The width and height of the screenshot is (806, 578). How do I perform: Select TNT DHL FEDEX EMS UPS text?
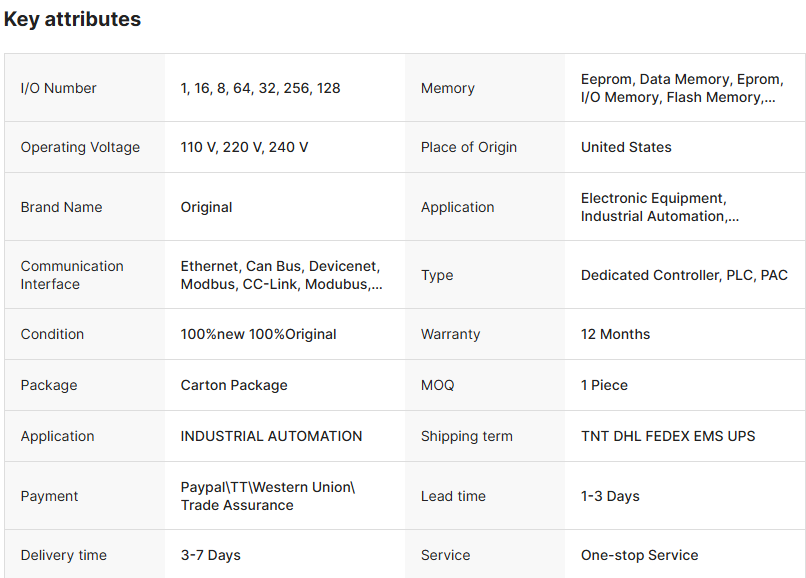pyautogui.click(x=668, y=436)
